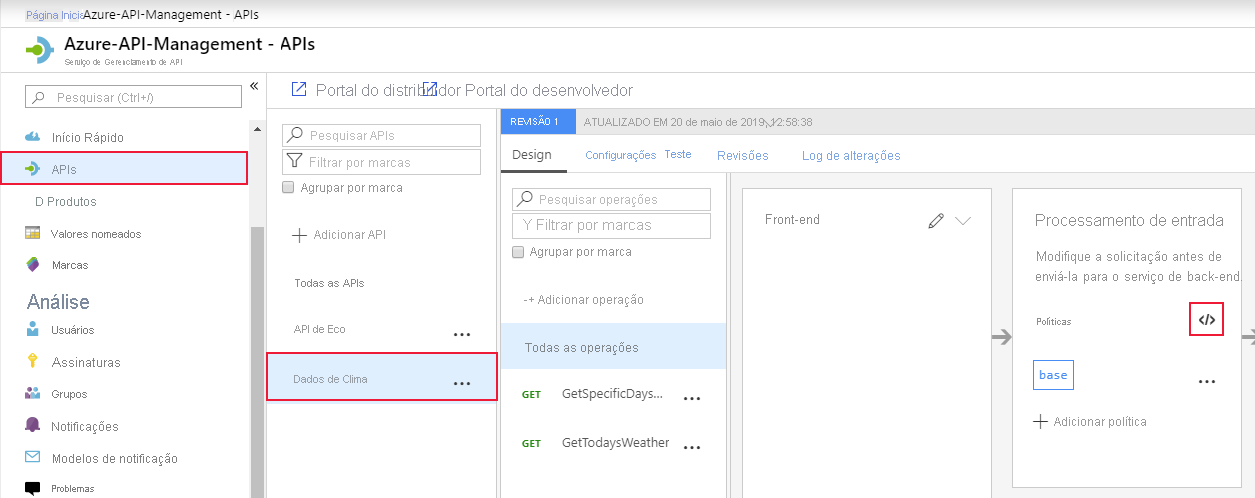Click Adicionar API
The width and height of the screenshot is (1255, 498).
point(349,235)
